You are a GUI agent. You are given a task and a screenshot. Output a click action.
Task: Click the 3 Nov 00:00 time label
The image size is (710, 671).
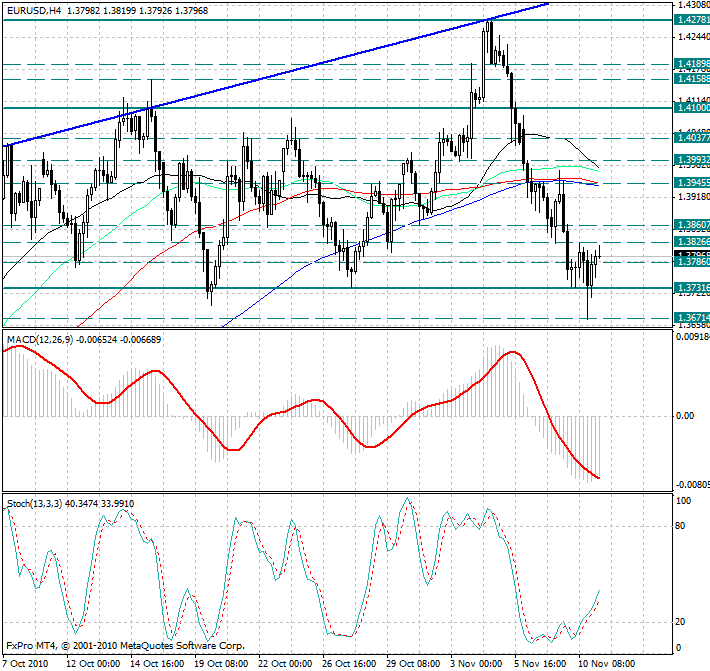click(476, 664)
